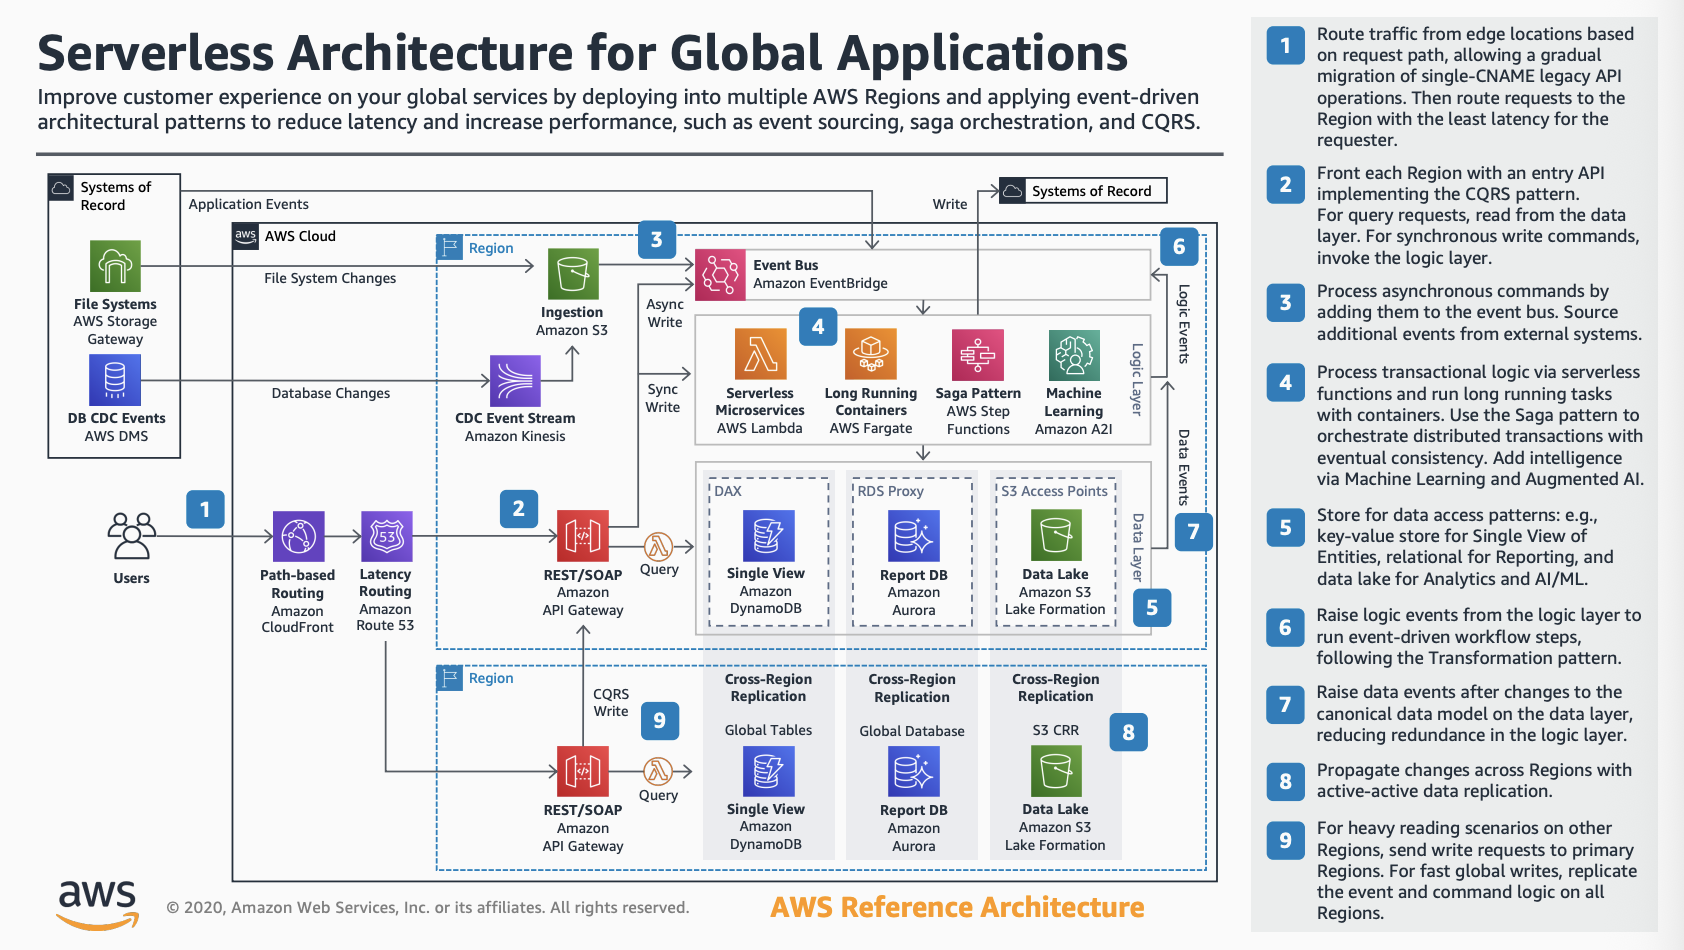Click the DAX label

(x=728, y=491)
